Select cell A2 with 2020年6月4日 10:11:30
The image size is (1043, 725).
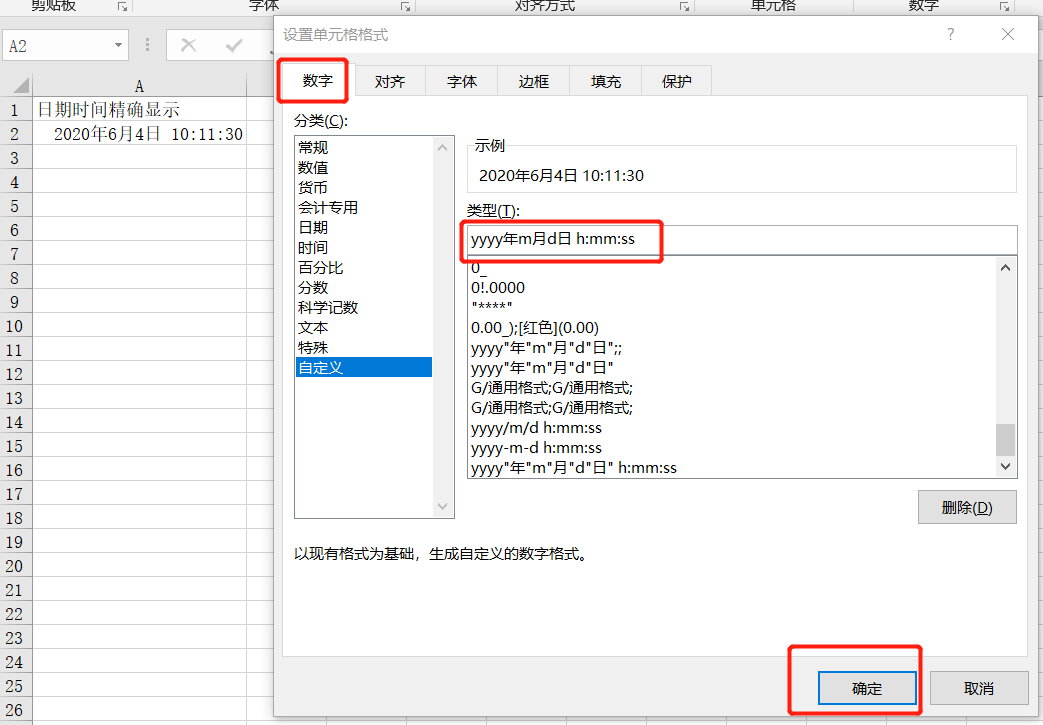[x=139, y=134]
